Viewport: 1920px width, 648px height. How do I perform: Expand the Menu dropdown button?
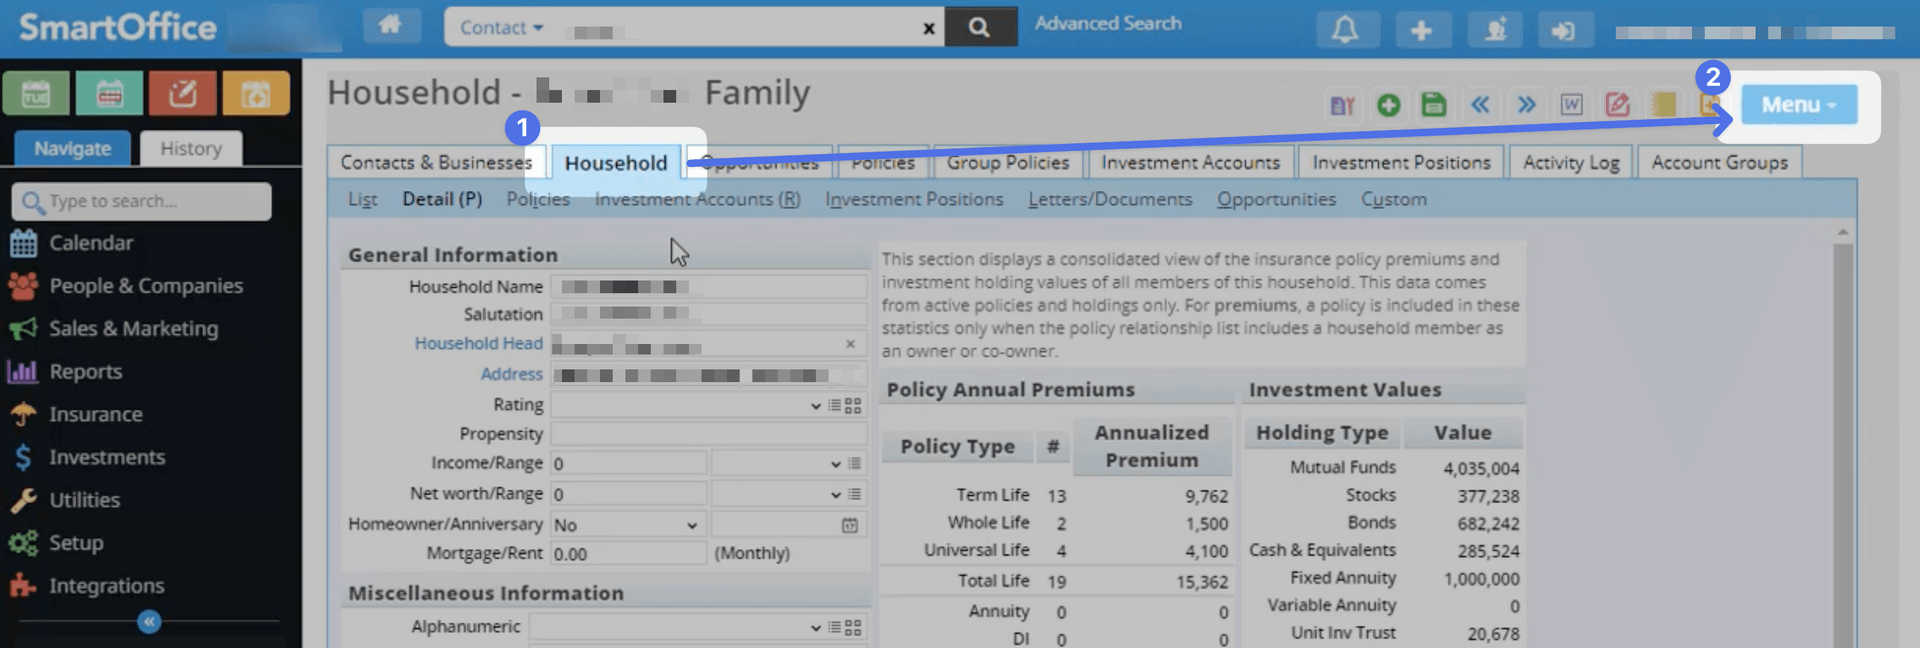(x=1798, y=105)
